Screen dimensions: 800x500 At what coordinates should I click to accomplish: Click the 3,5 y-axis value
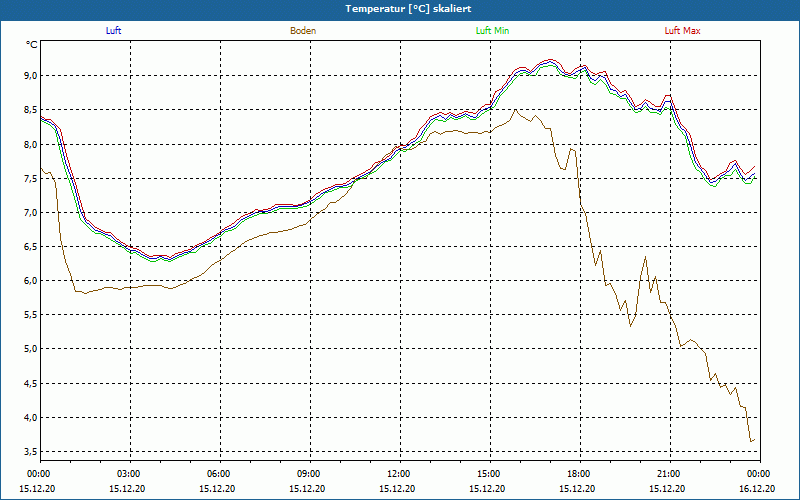[x=31, y=452]
